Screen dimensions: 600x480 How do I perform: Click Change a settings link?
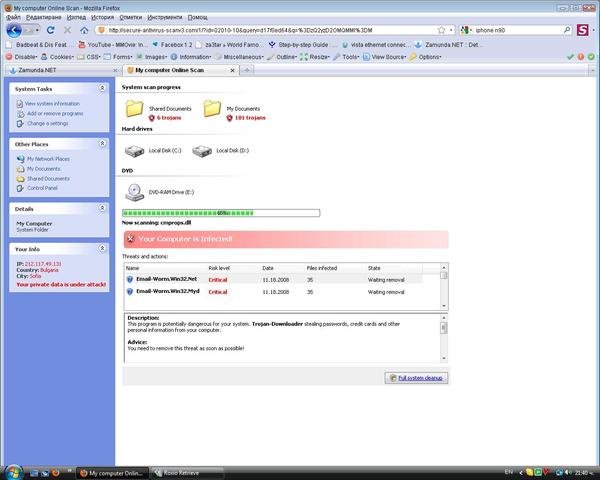[47, 123]
